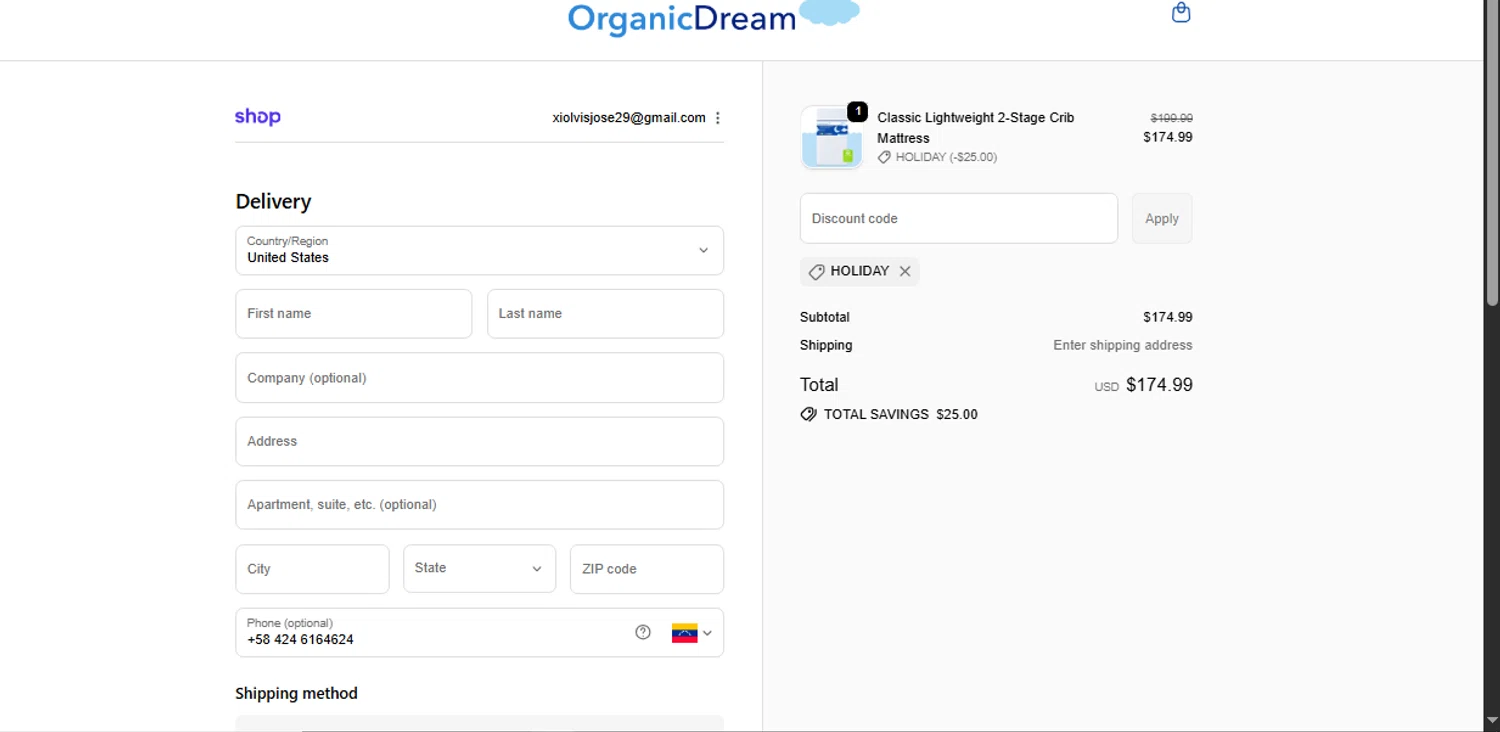This screenshot has width=1500, height=732.
Task: Focus the ZIP code field
Action: (647, 569)
